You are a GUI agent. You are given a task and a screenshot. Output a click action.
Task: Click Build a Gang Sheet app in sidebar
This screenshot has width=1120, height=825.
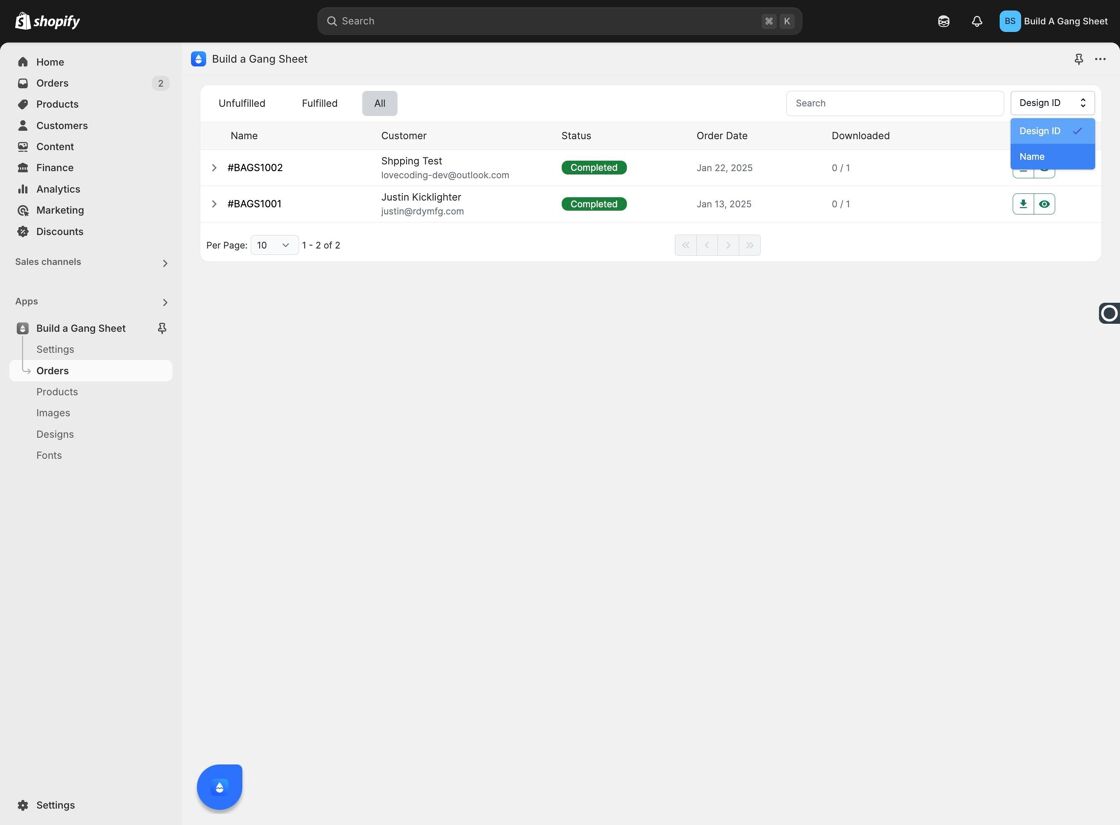pos(81,328)
